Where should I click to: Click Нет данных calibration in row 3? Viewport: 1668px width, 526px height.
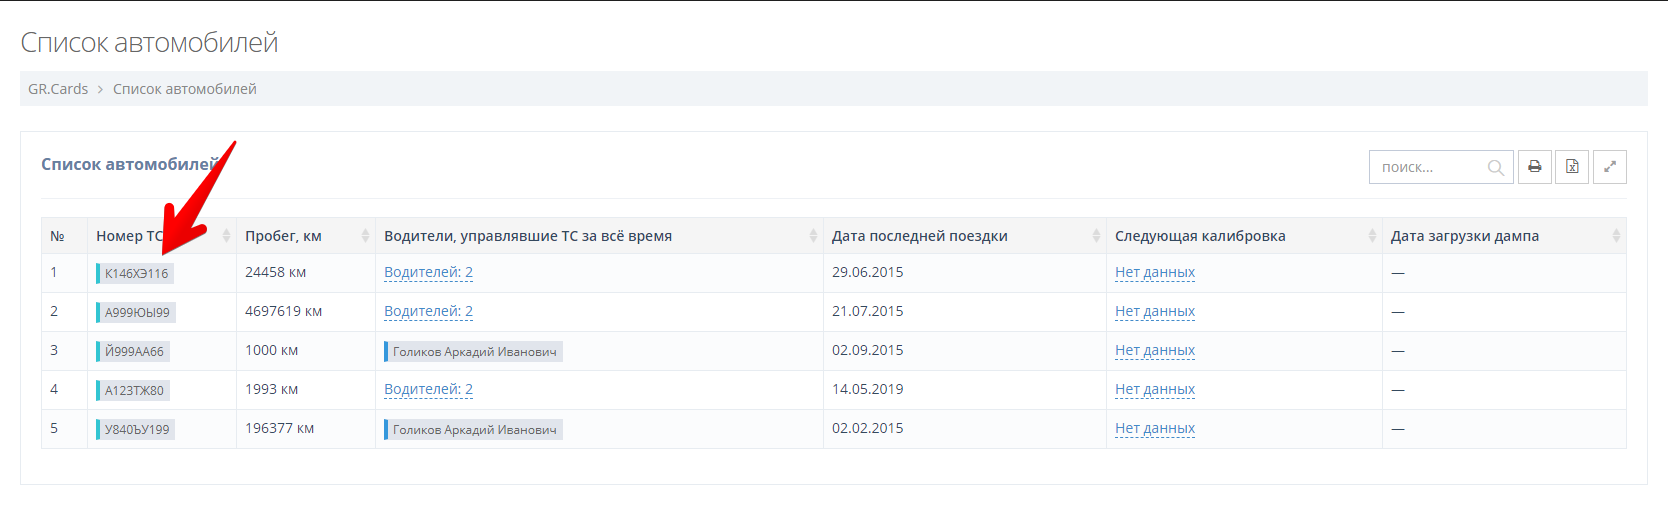pos(1154,350)
